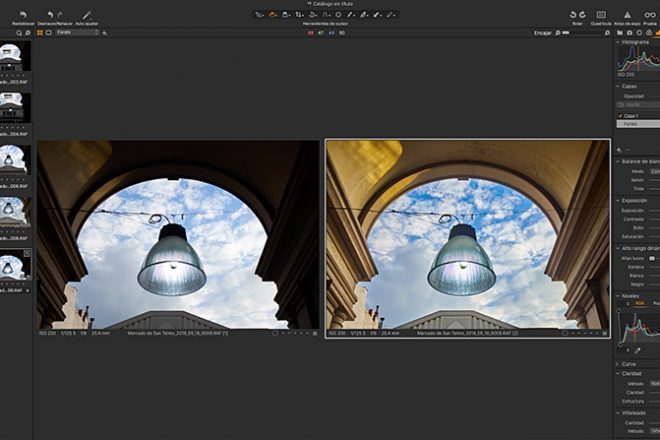Rotate image right with Rotar icon
This screenshot has width=660, height=440.
point(582,15)
